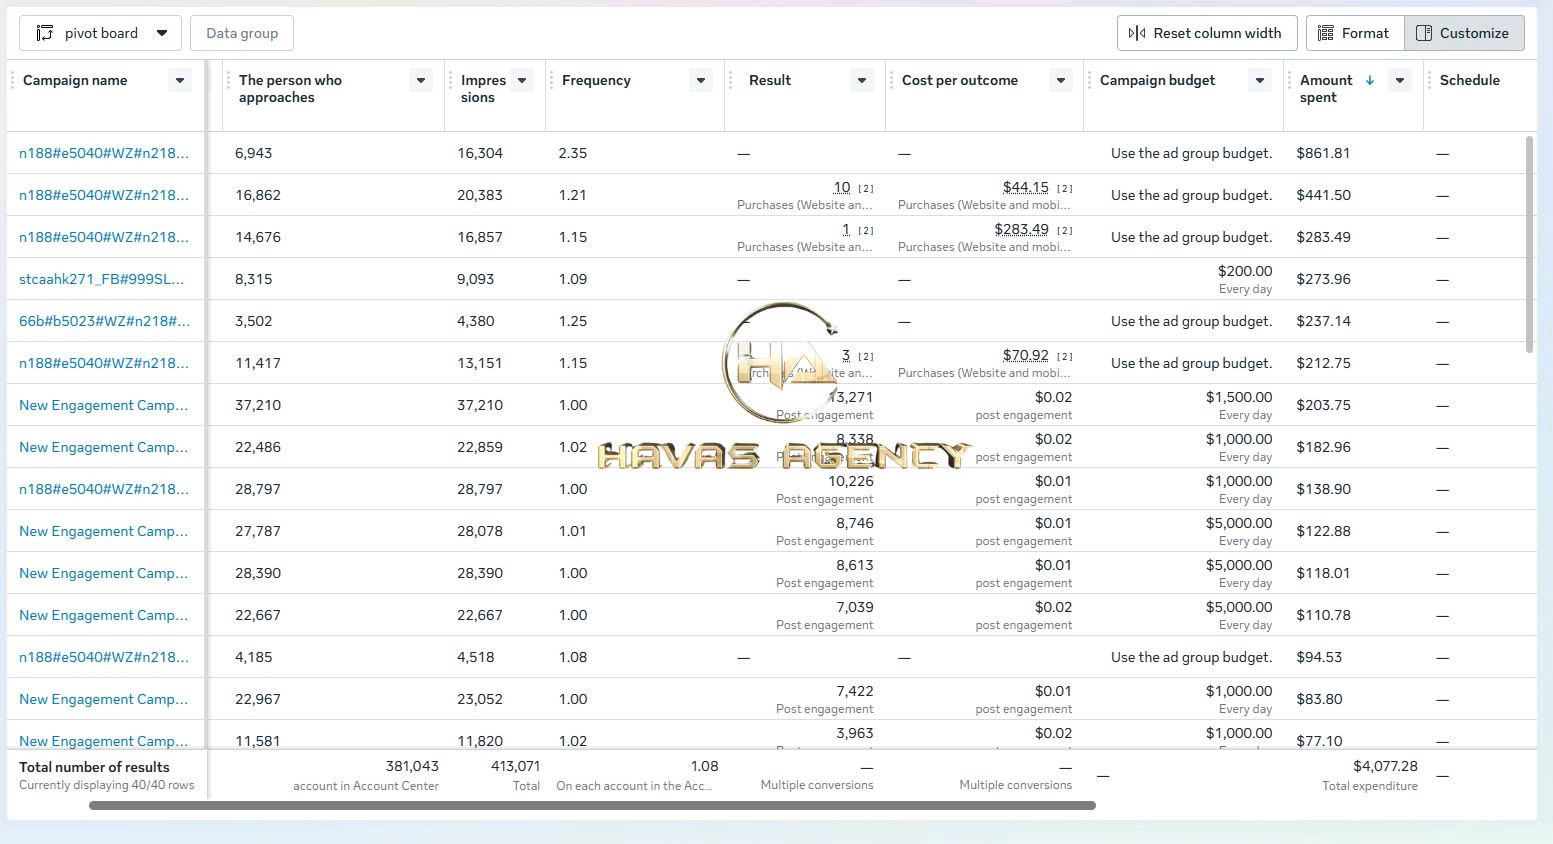The width and height of the screenshot is (1553, 844).
Task: Open 'The person who approaches' column arrow
Action: point(421,80)
